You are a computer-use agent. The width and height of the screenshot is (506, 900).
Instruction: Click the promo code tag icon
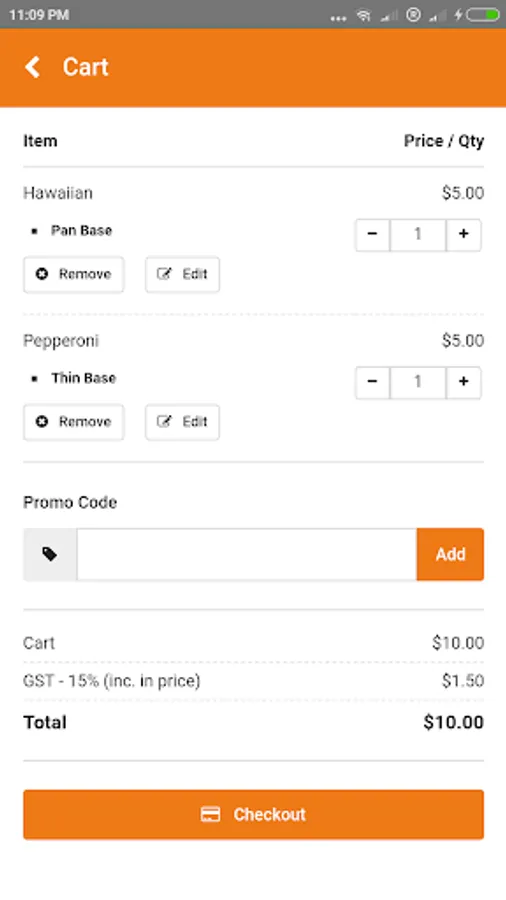(50, 554)
